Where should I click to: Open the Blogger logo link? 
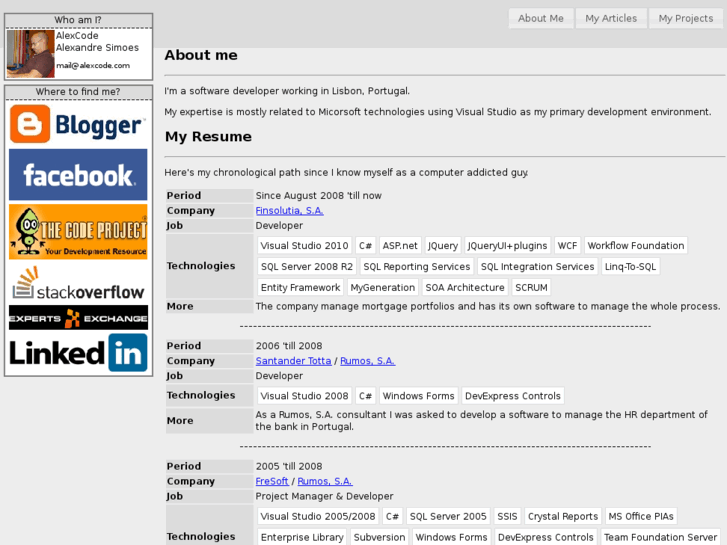point(78,124)
